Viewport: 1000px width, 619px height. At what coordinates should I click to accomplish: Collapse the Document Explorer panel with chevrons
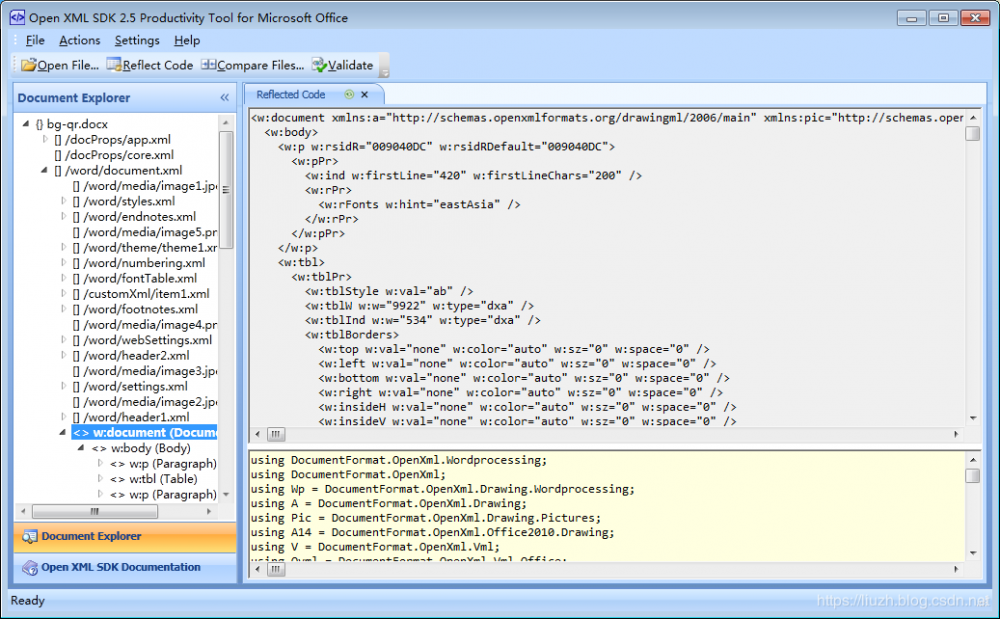[x=224, y=98]
